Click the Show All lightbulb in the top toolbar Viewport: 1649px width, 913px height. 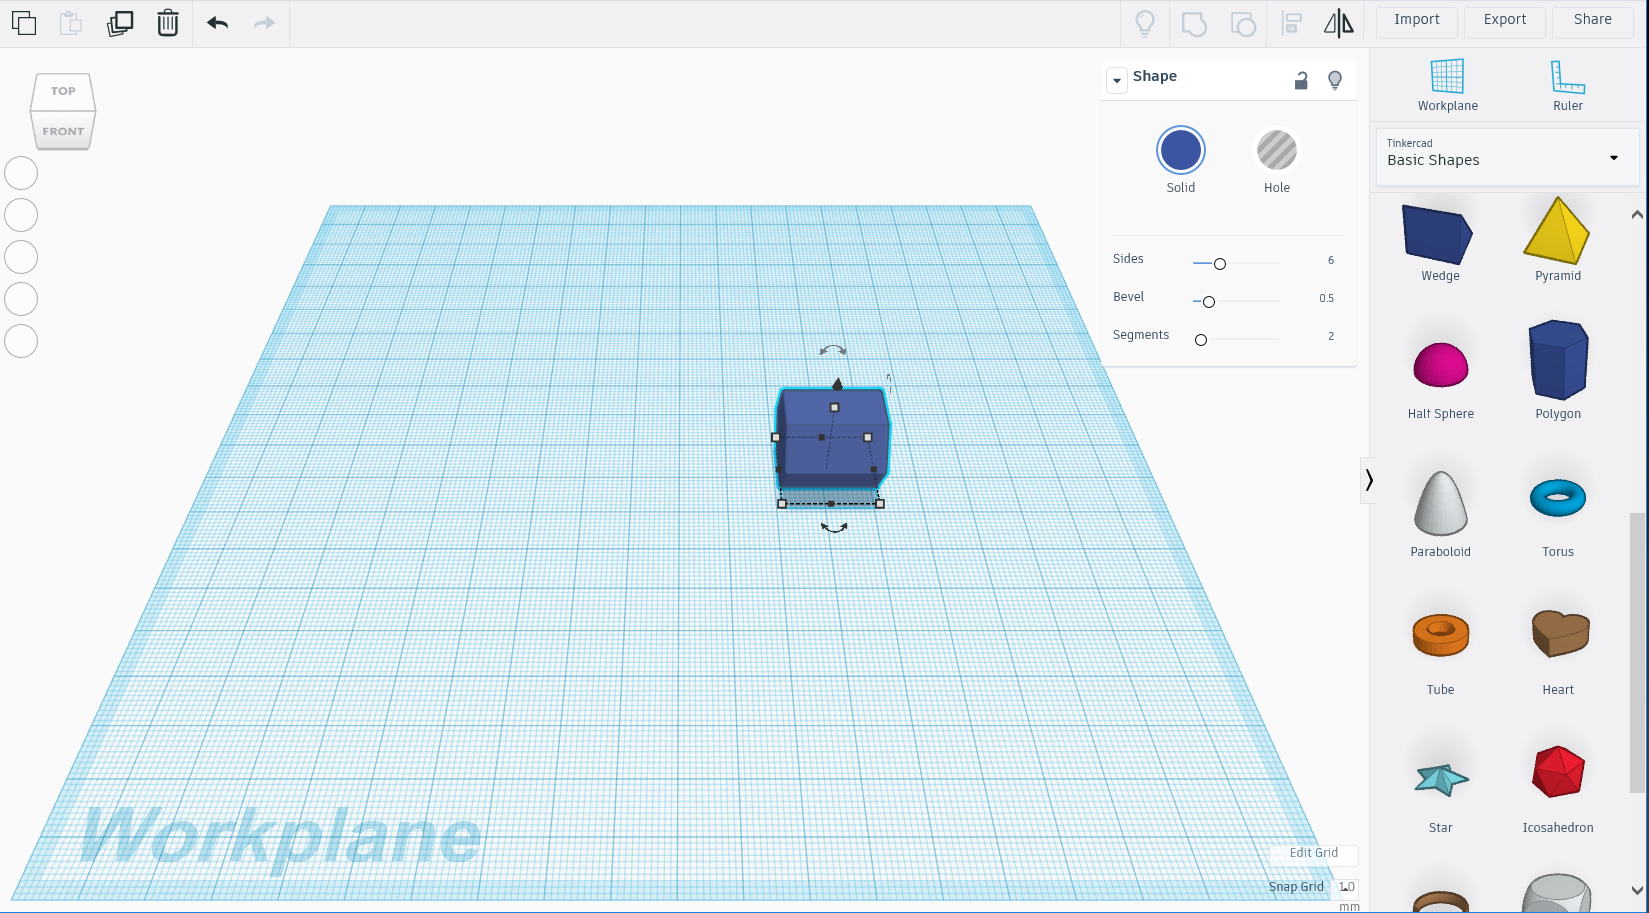point(1145,23)
